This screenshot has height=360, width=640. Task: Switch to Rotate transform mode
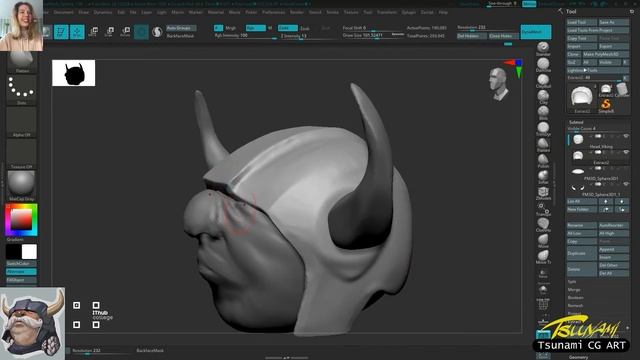point(125,32)
